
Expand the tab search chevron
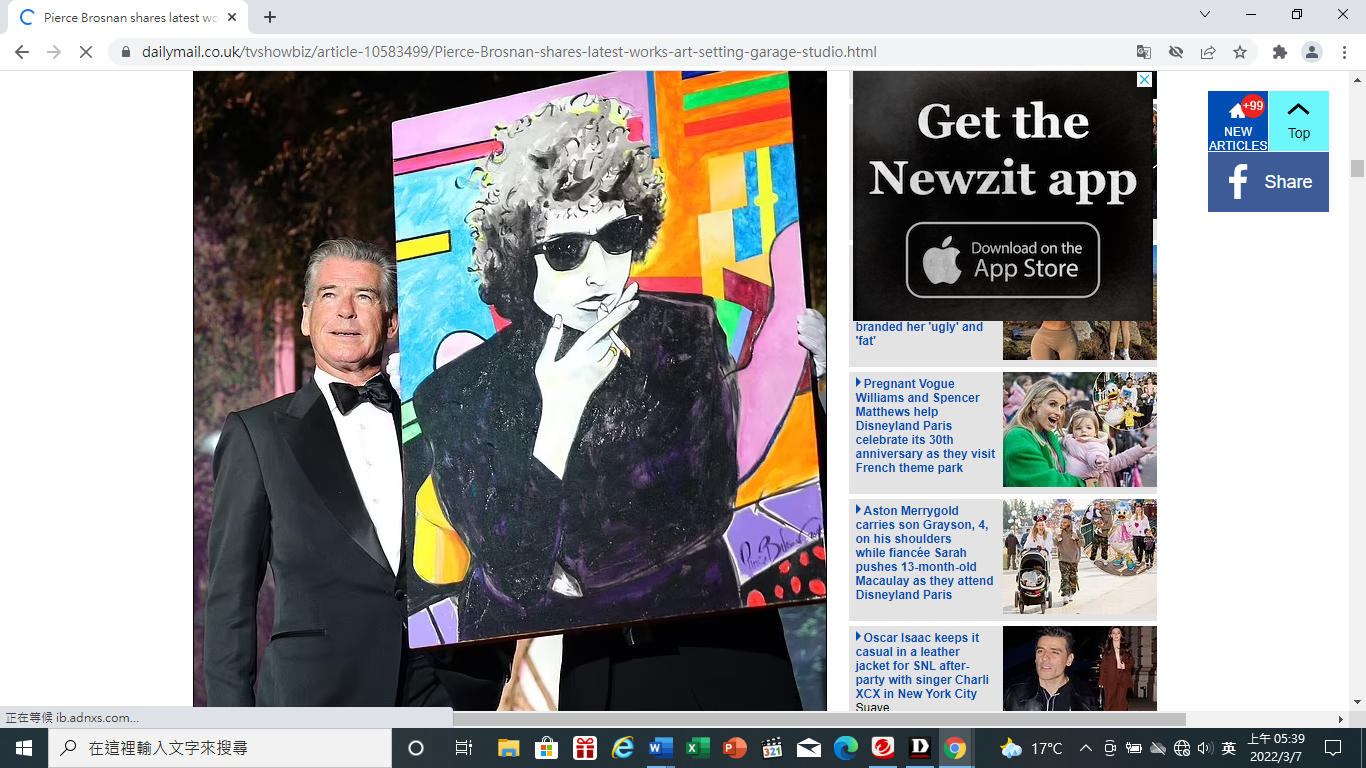pyautogui.click(x=1205, y=15)
